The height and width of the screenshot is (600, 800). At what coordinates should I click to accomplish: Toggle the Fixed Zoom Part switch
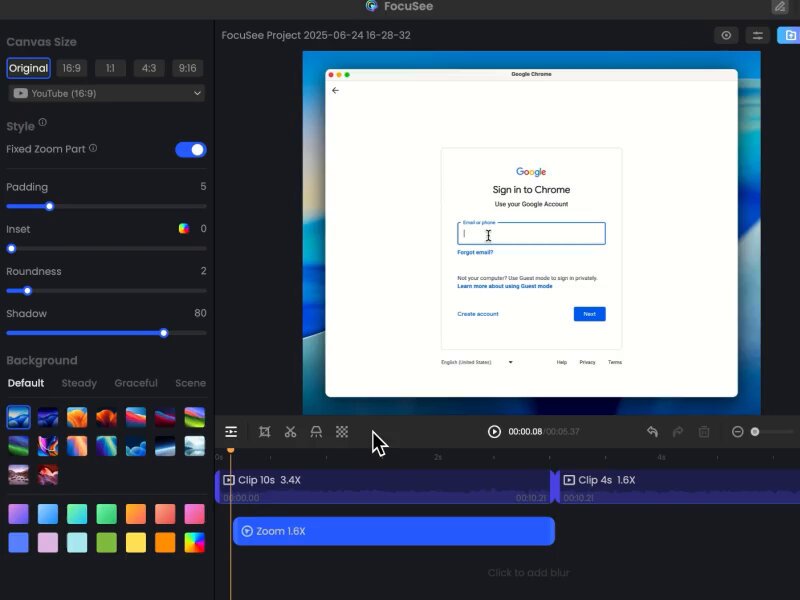coord(191,149)
